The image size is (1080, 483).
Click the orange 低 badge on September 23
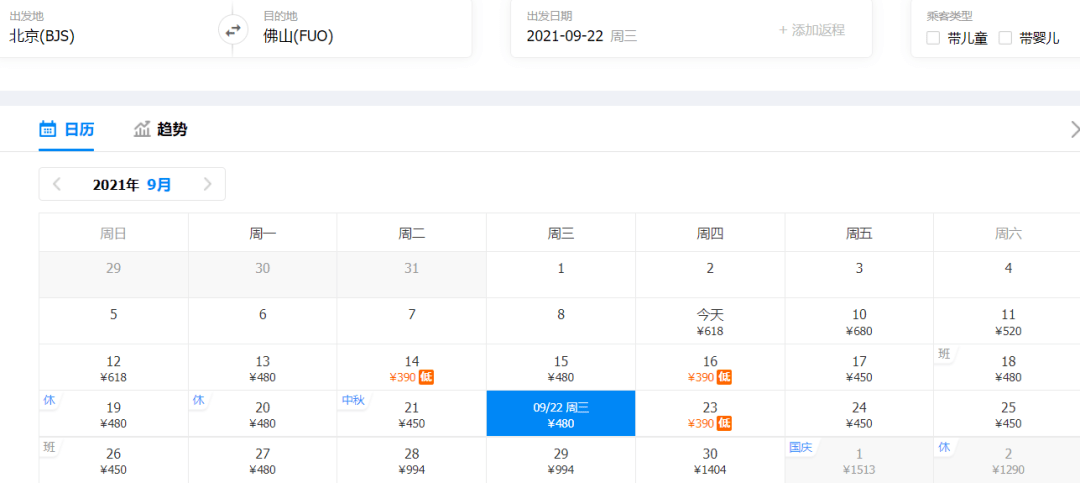(725, 423)
